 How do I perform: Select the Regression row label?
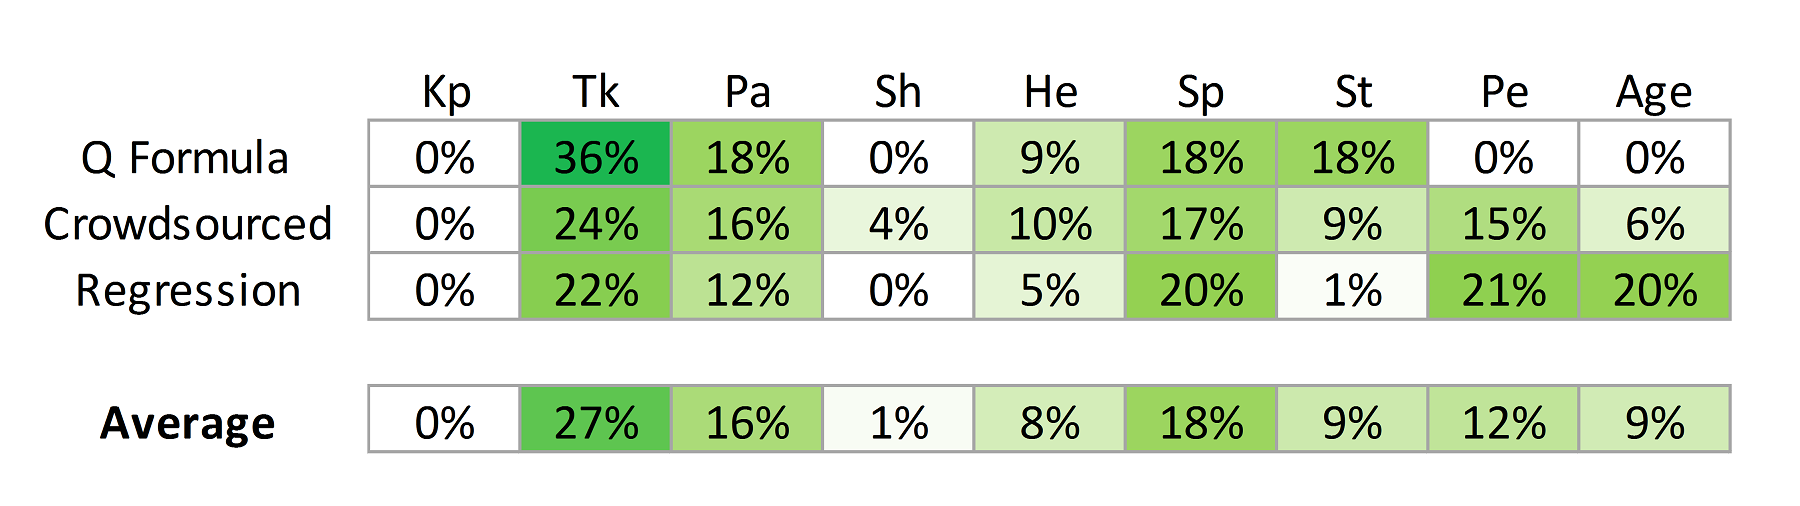click(188, 291)
